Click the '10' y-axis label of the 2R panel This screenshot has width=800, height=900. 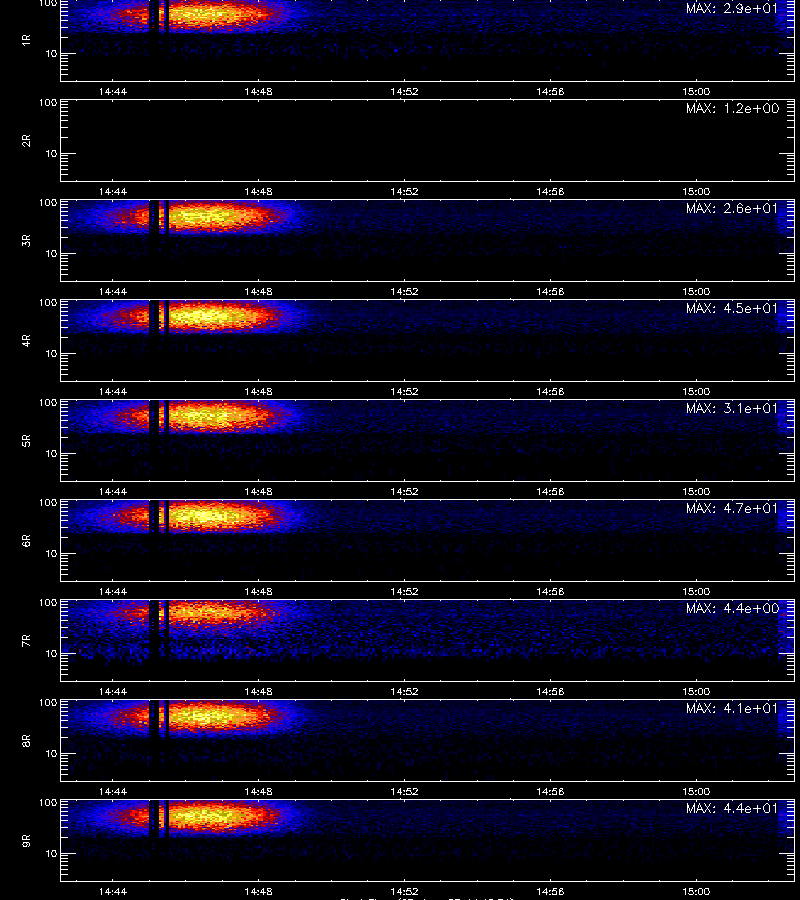pyautogui.click(x=51, y=154)
